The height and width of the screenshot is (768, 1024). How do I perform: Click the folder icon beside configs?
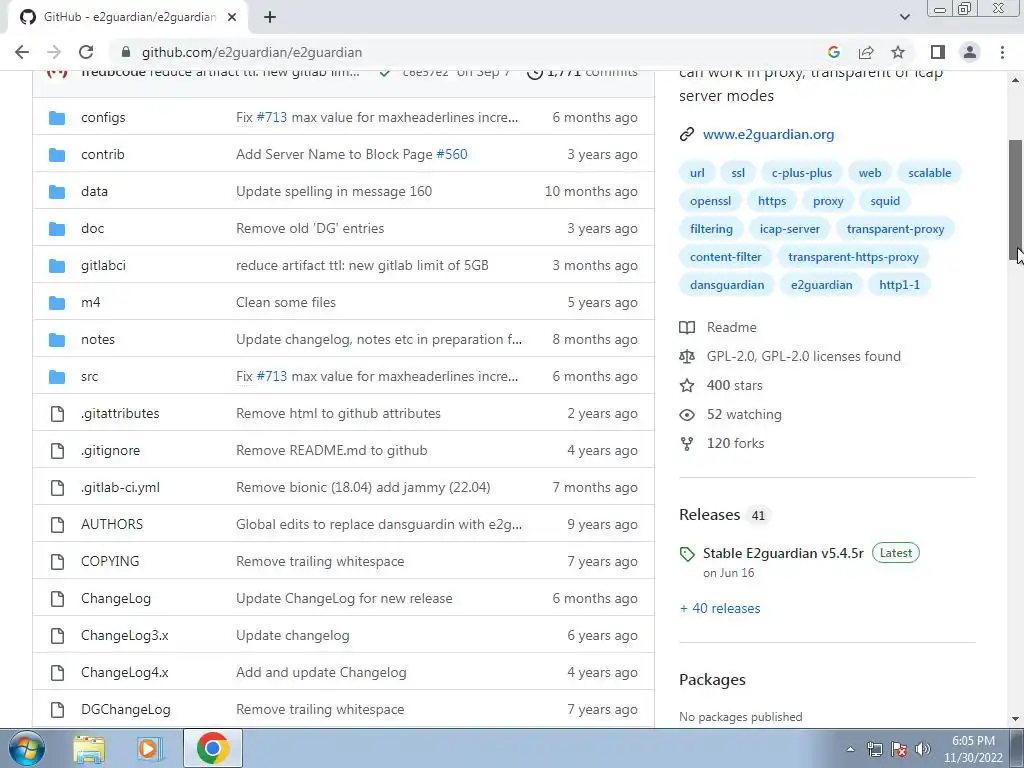click(57, 118)
